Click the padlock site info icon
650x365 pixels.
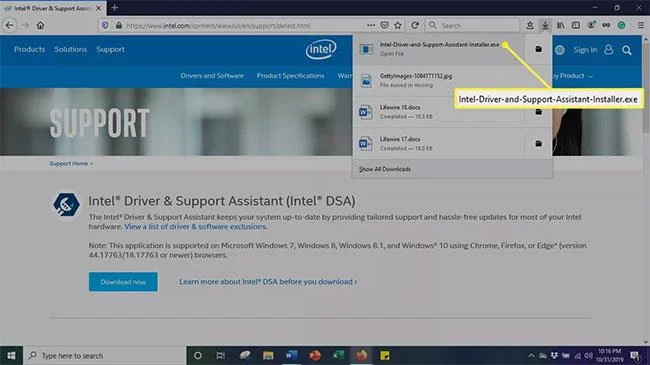[119, 25]
